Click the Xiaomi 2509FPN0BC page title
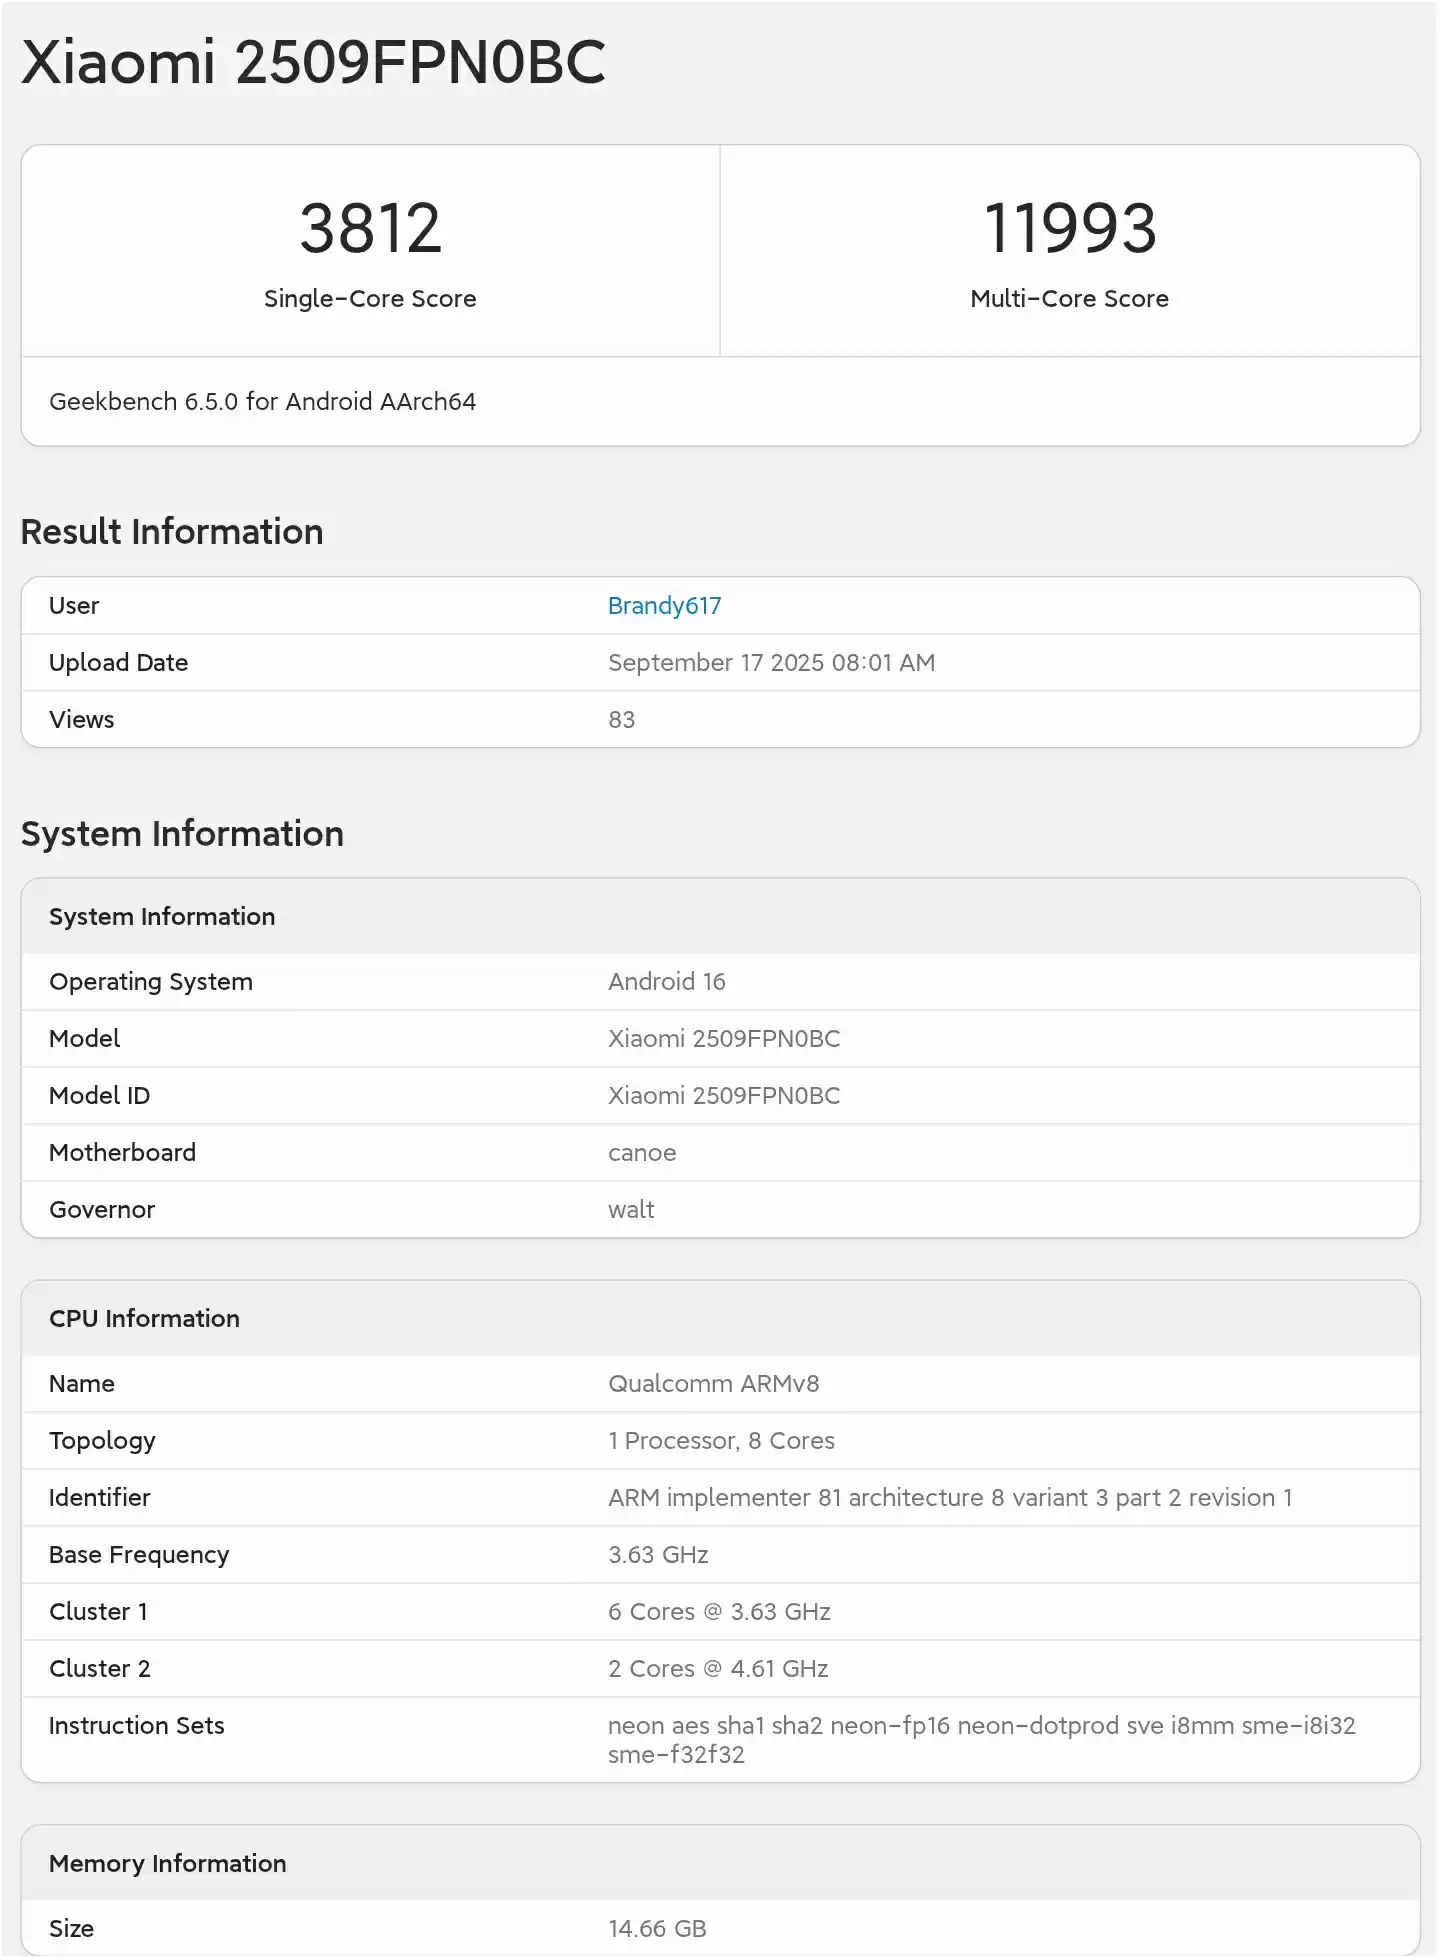Viewport: 1439px width, 1958px height. (313, 62)
